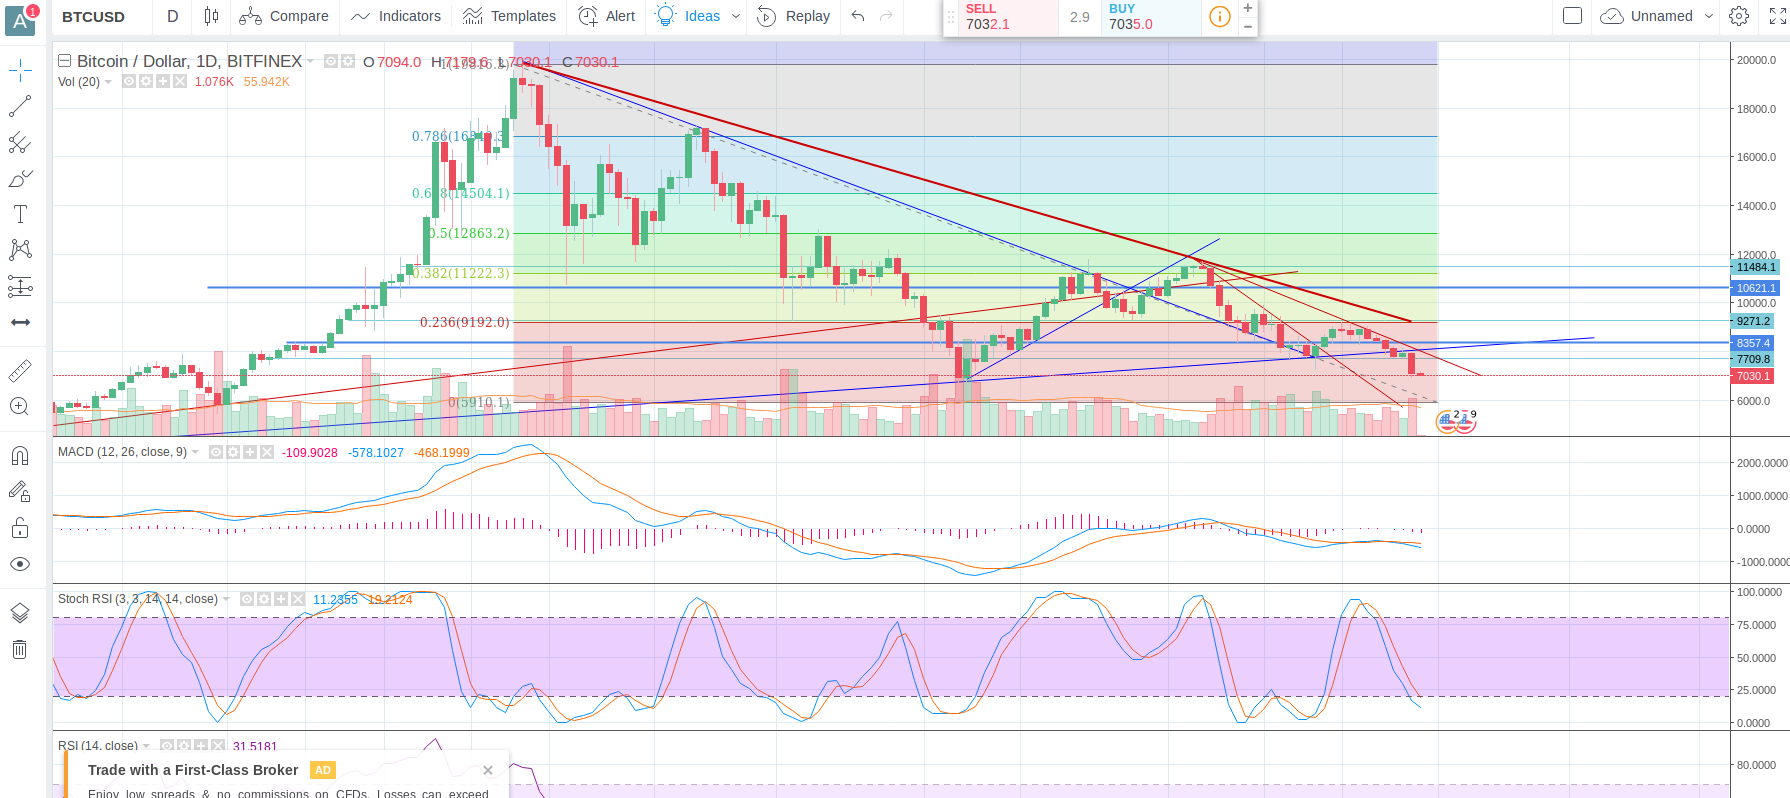The image size is (1790, 798).
Task: Expand the Ideas dropdown arrow
Action: [x=736, y=16]
